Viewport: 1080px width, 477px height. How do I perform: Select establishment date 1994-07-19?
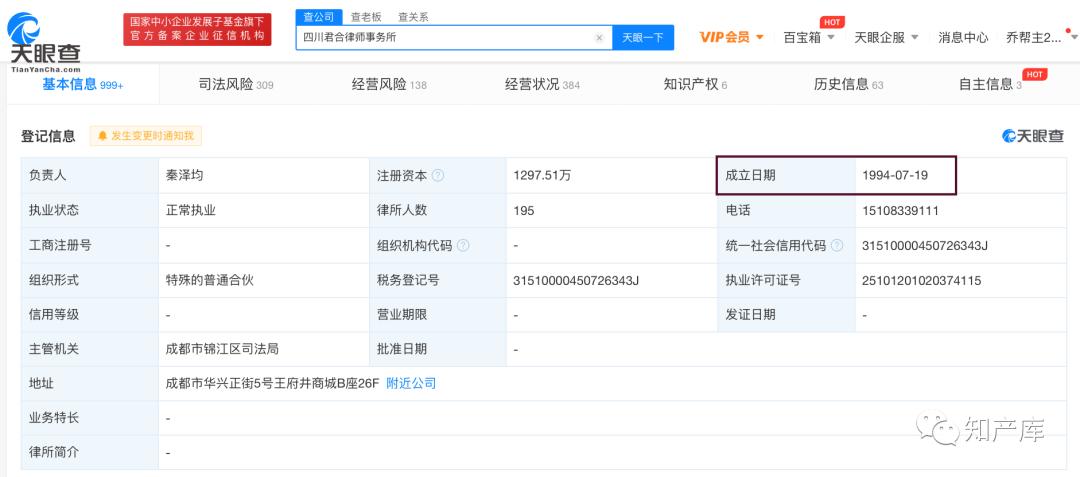(x=895, y=176)
